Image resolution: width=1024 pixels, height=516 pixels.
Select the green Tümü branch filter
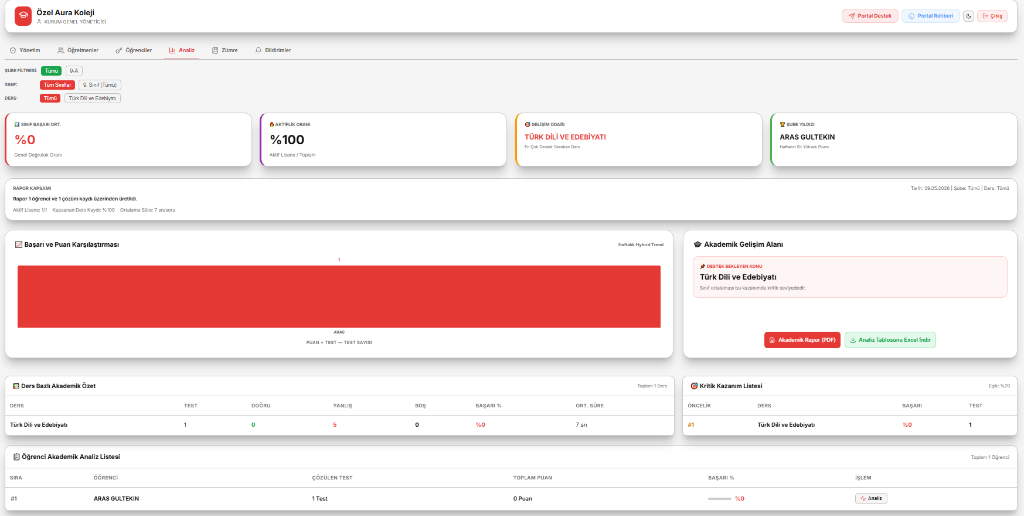(x=51, y=71)
